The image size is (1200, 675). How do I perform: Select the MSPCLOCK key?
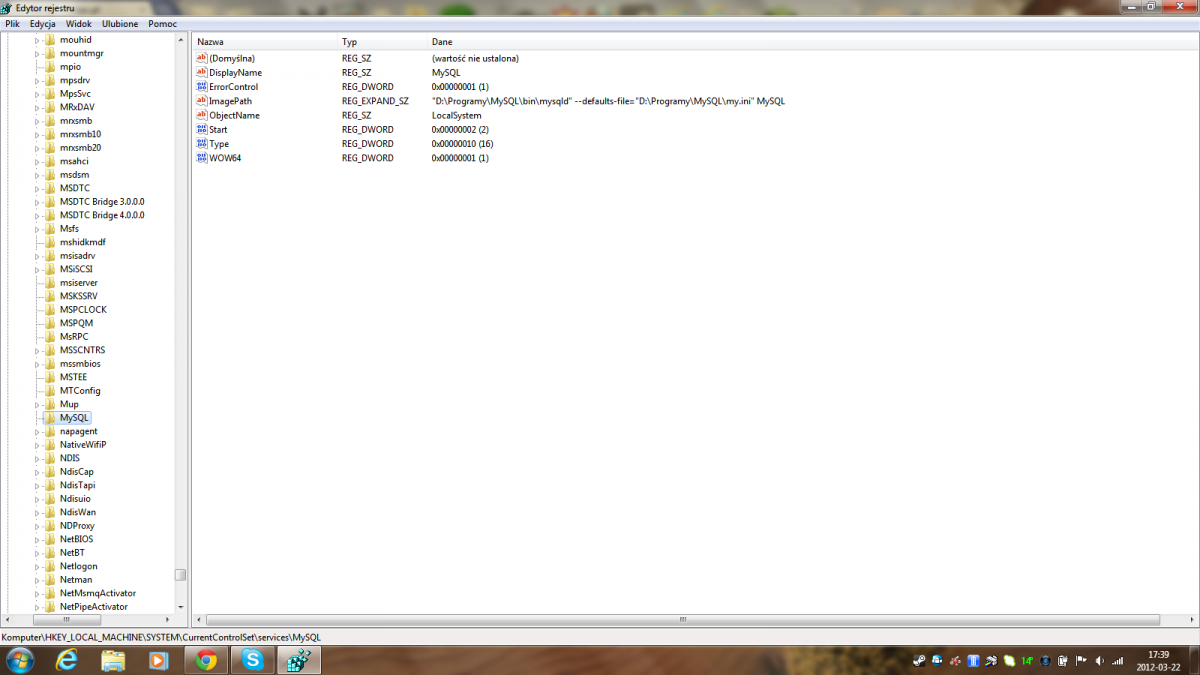click(x=83, y=310)
